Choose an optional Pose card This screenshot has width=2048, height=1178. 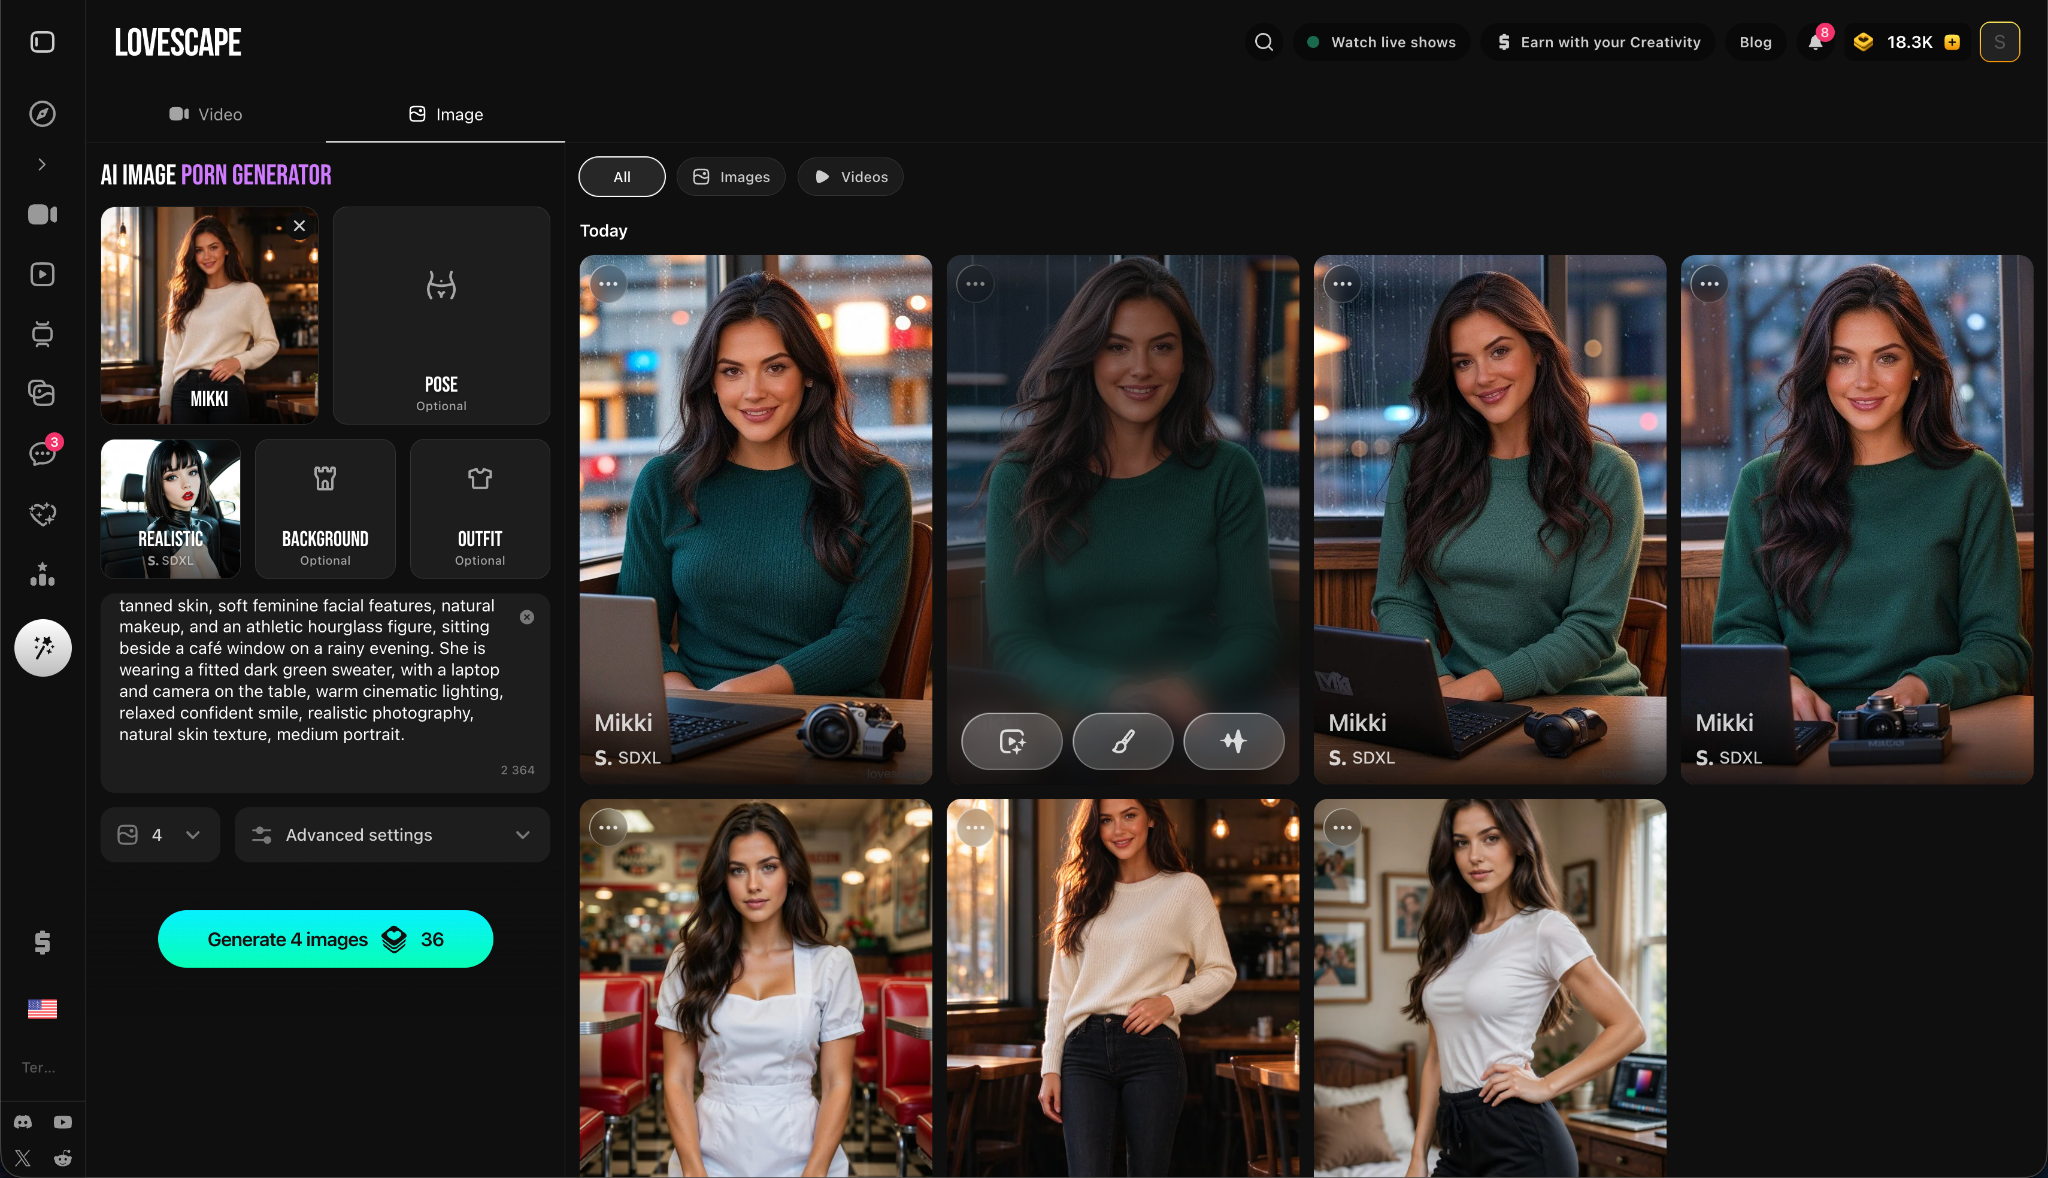point(441,315)
